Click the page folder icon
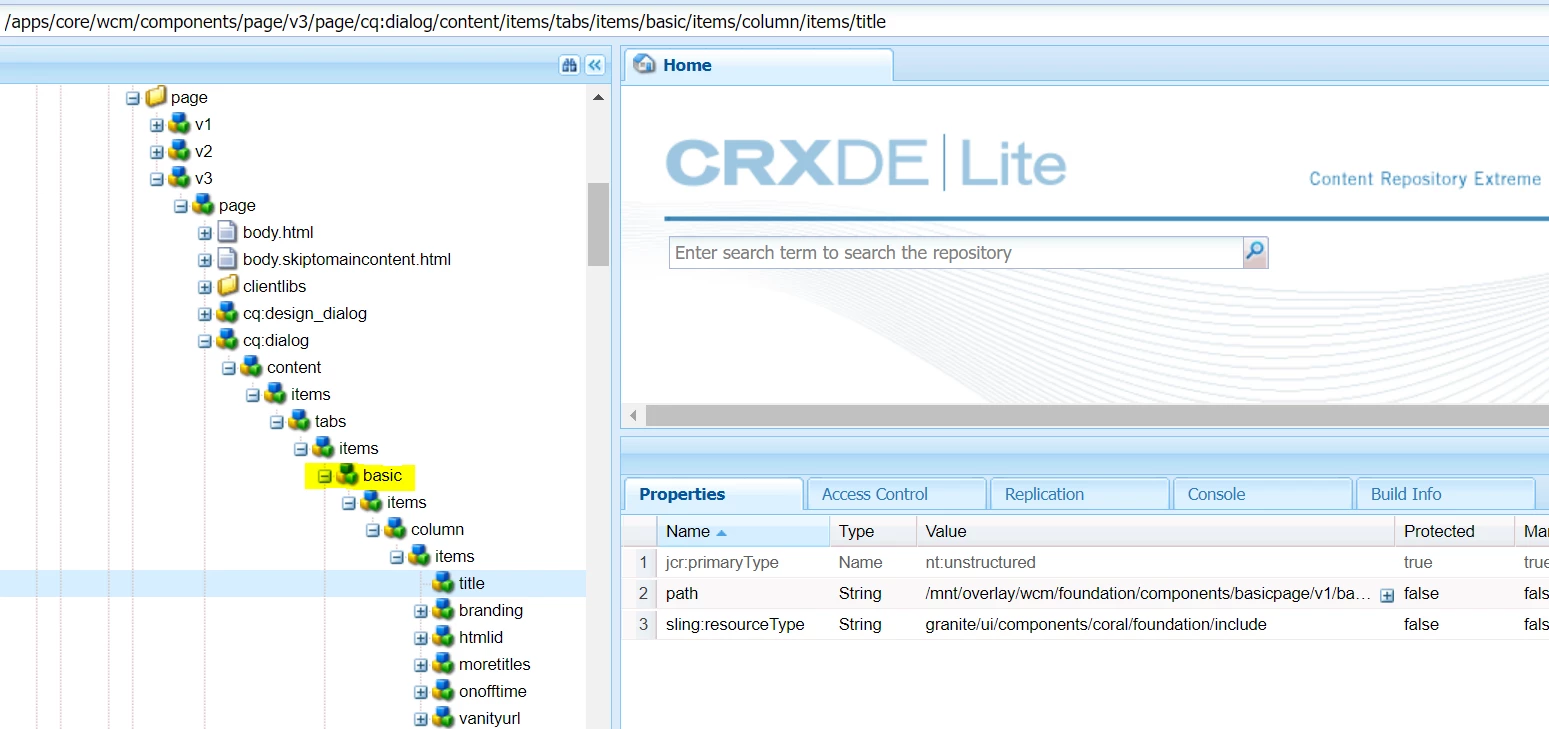 tap(155, 97)
